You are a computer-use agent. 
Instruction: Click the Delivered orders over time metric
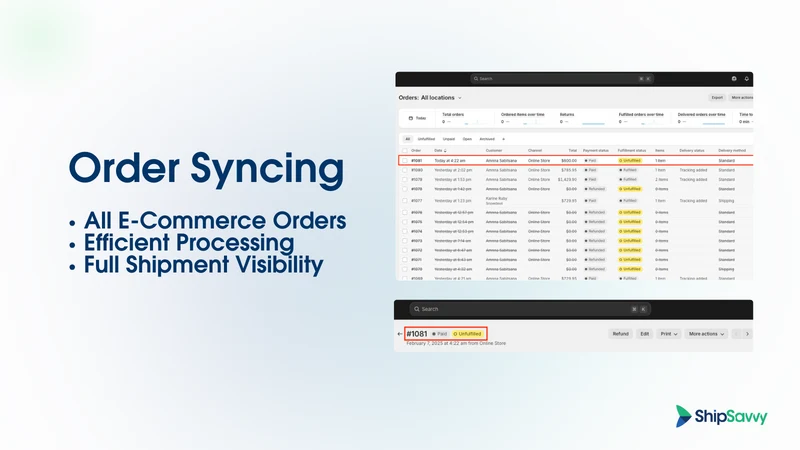[702, 118]
